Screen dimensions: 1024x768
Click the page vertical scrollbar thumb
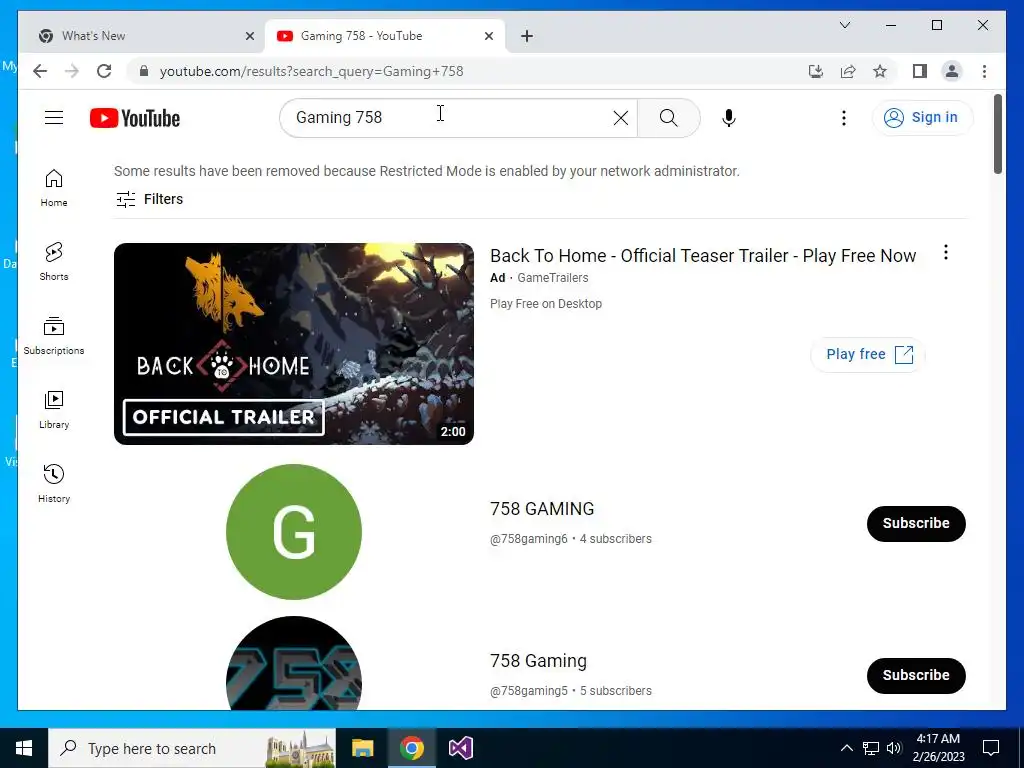(998, 134)
